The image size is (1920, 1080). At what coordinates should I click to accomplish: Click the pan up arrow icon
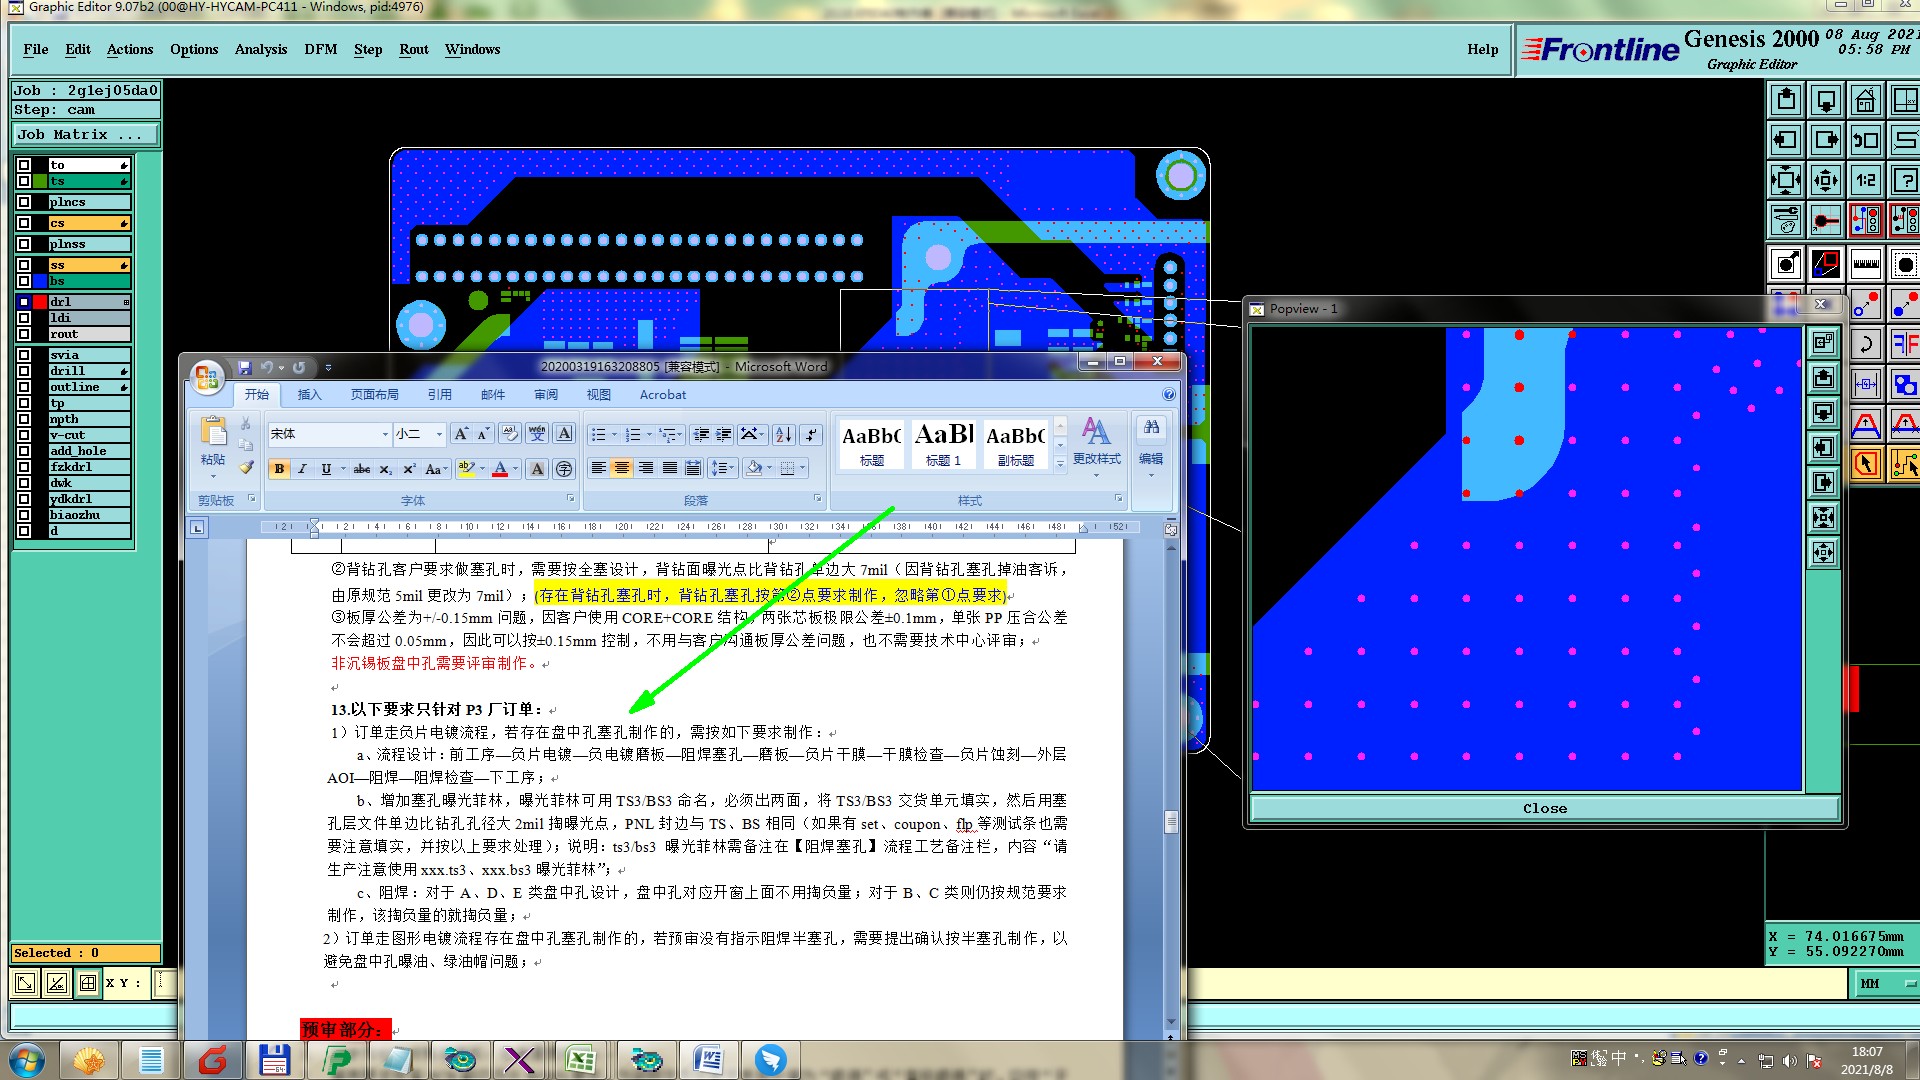point(1786,100)
